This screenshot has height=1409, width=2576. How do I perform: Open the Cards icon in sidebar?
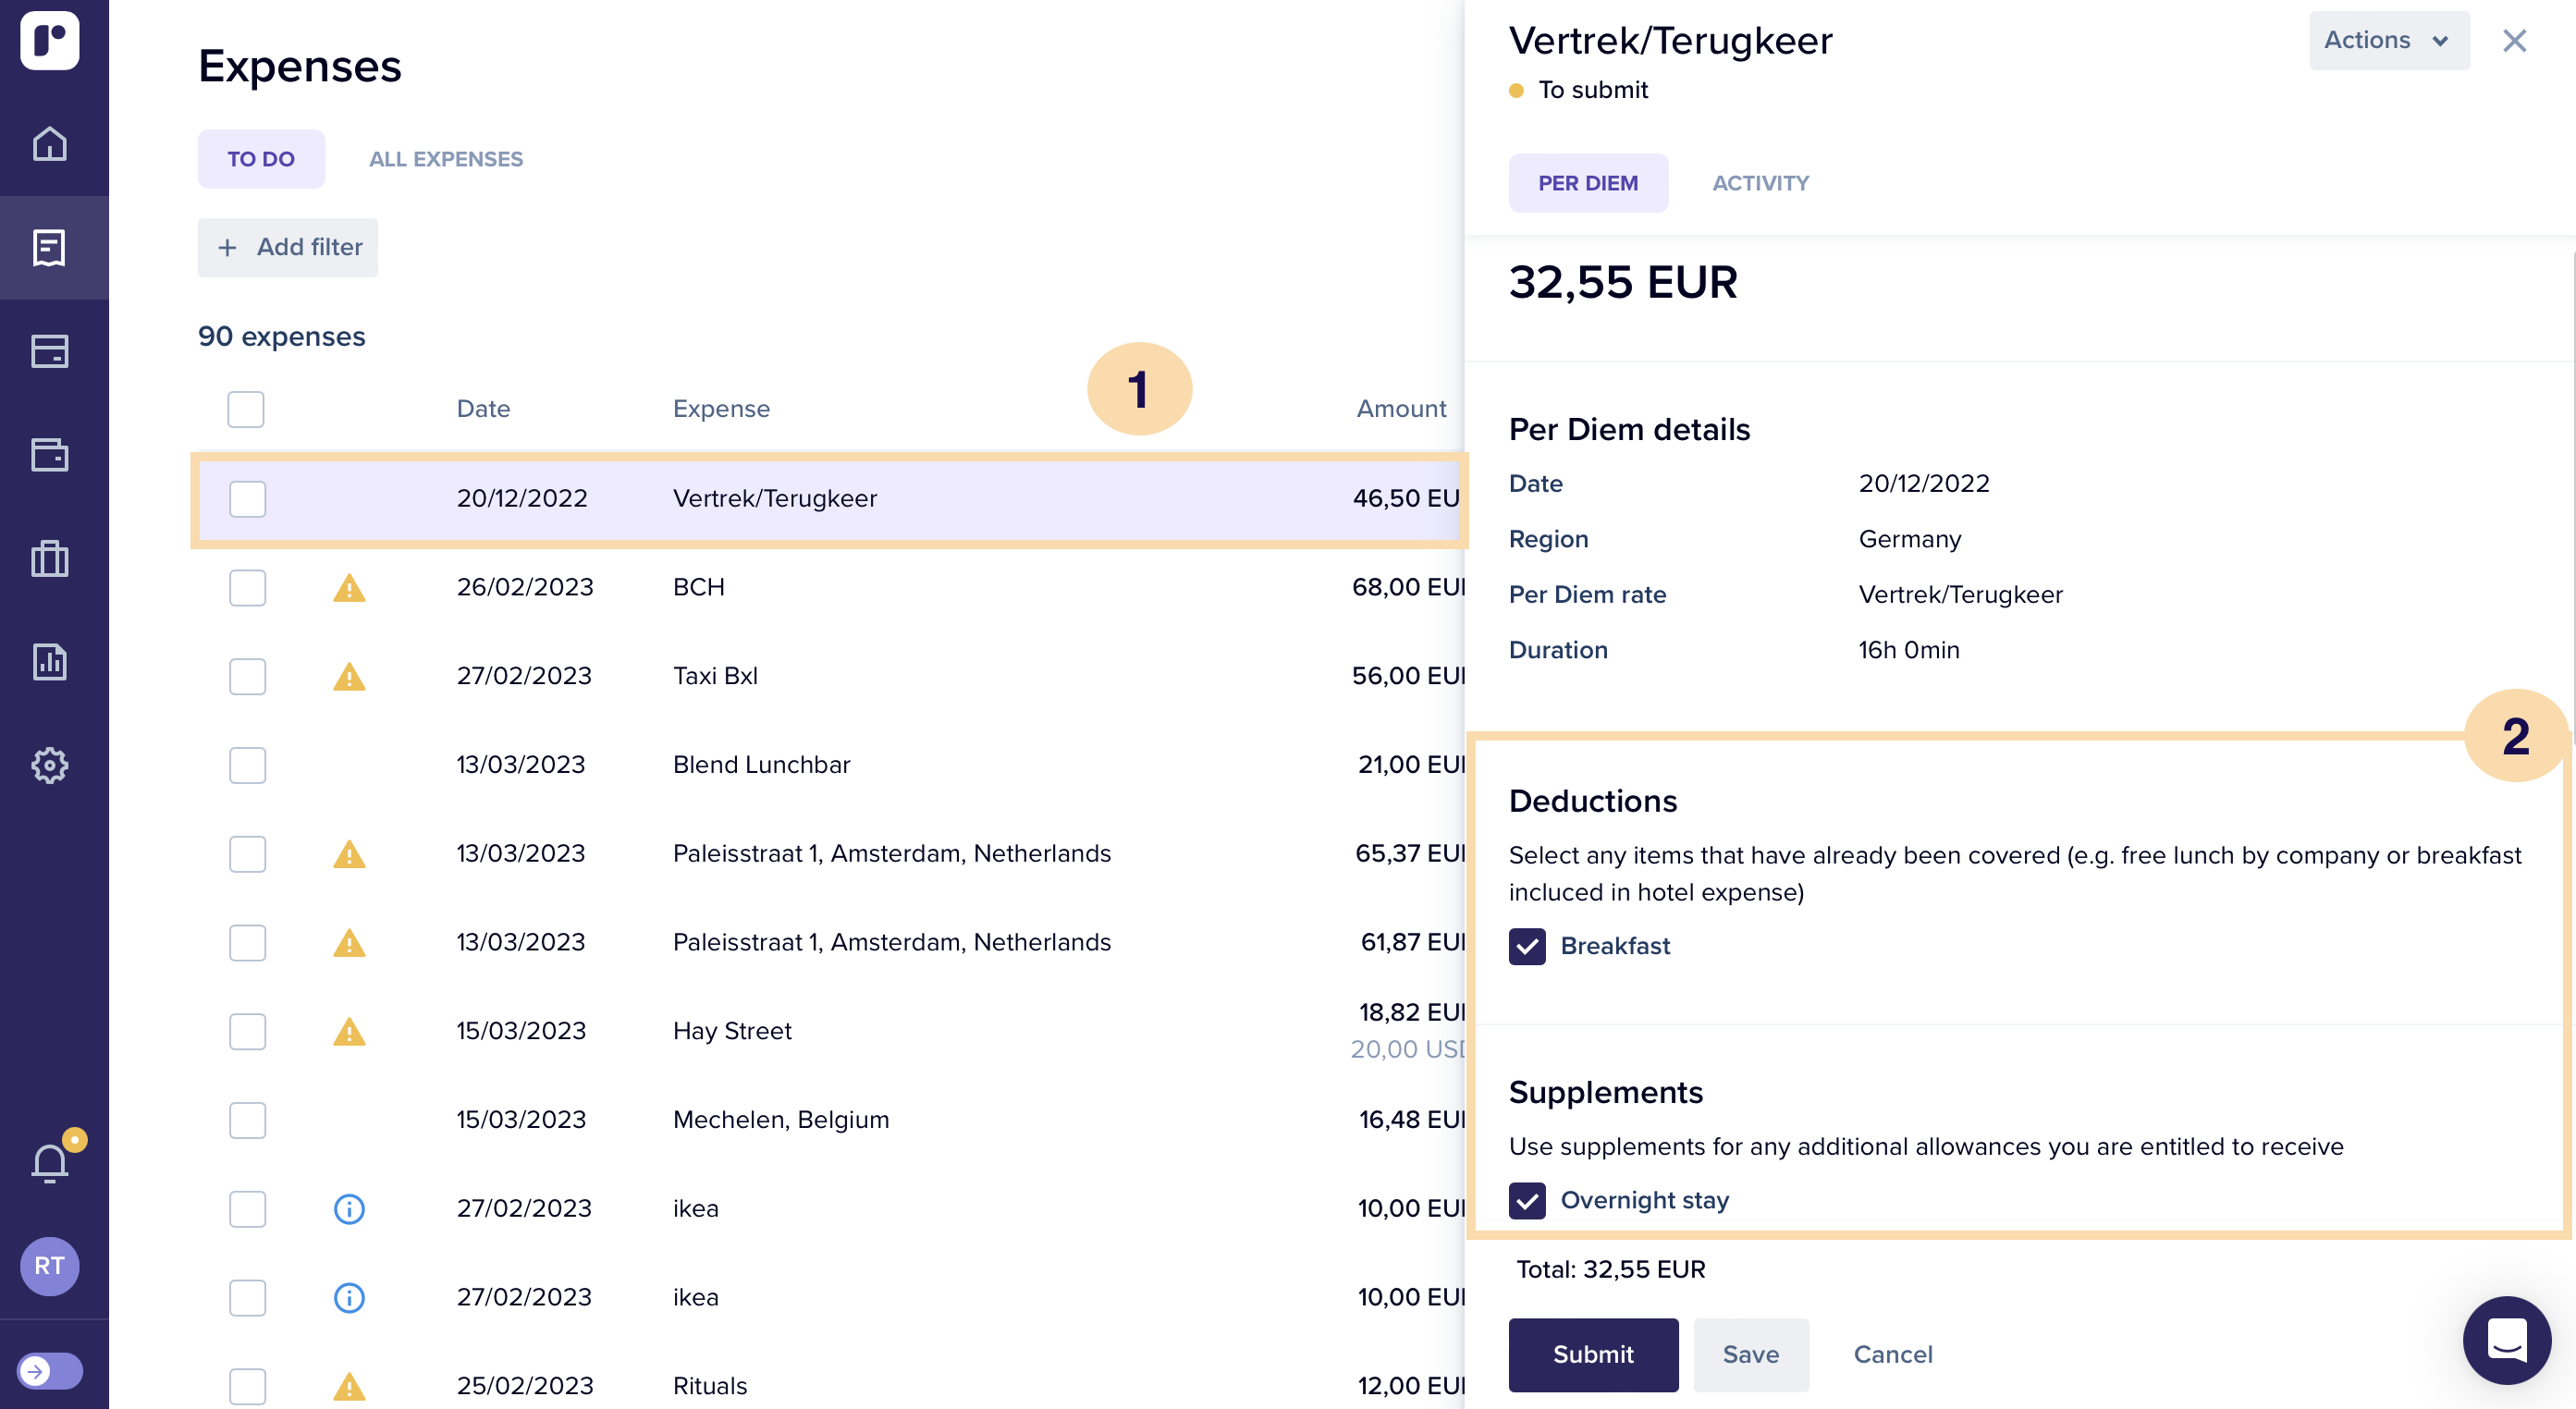point(50,351)
